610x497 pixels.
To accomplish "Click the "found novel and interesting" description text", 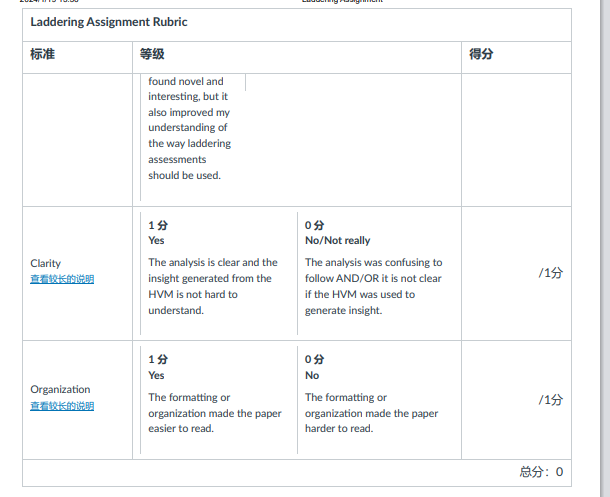I will coord(189,128).
